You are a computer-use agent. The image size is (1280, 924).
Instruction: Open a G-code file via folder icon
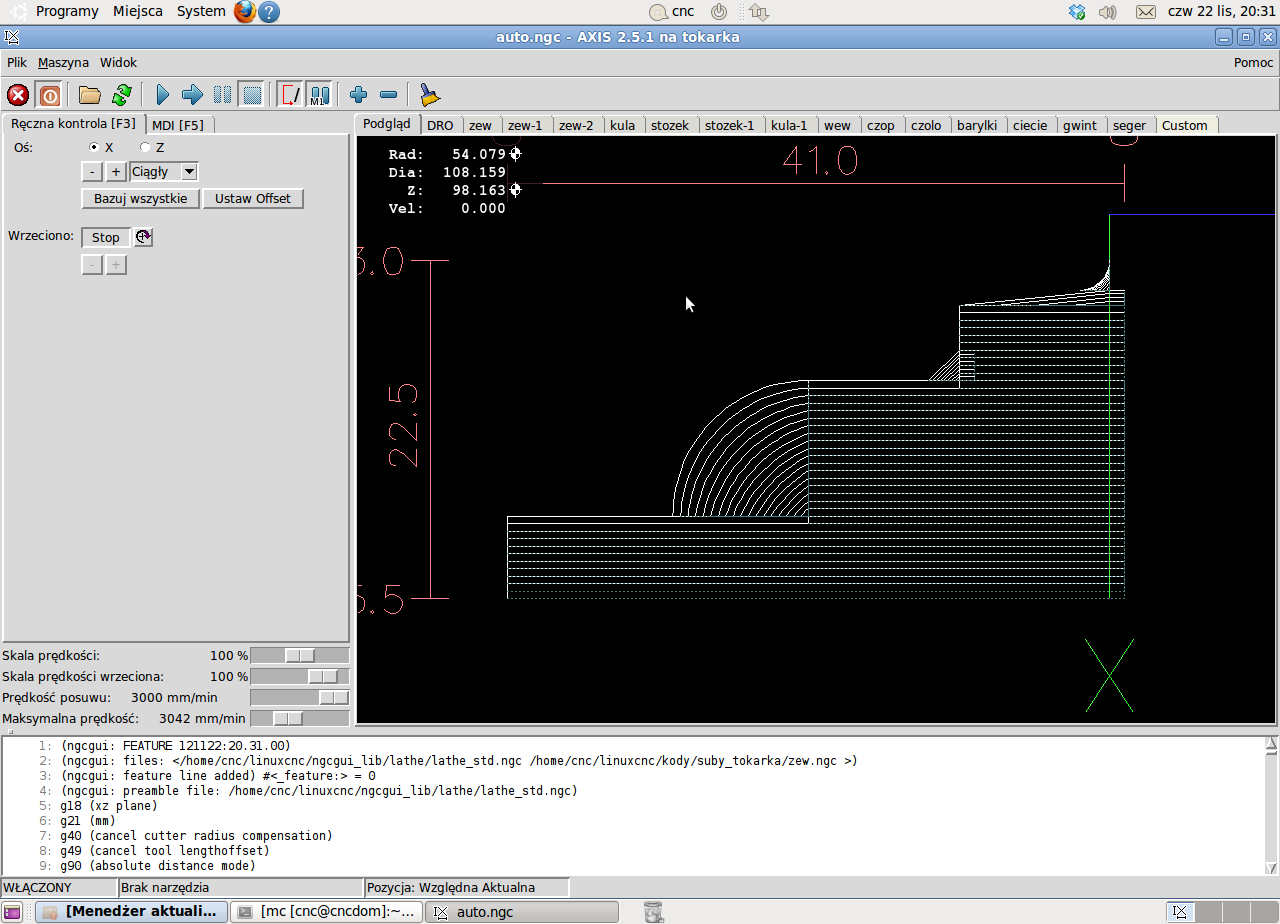(90, 95)
